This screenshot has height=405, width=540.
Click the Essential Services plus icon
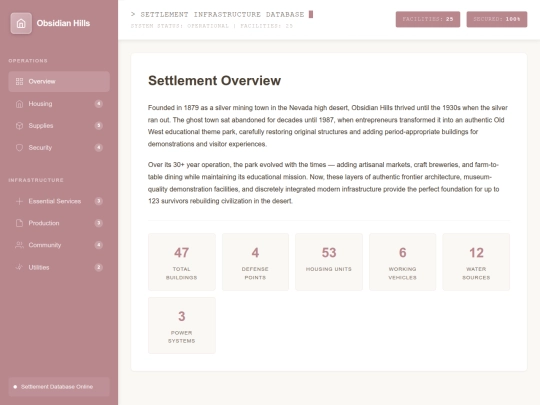19,201
